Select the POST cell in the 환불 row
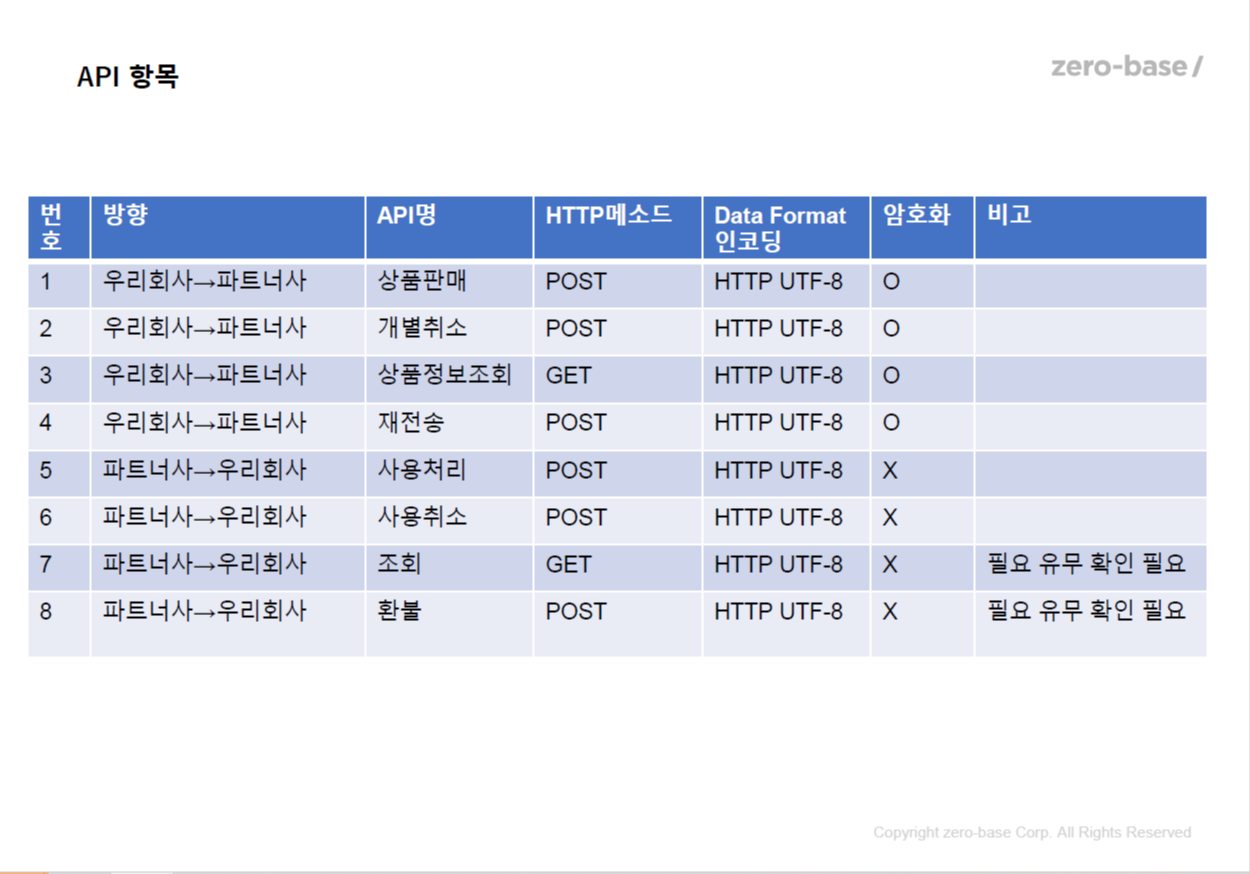 click(618, 623)
